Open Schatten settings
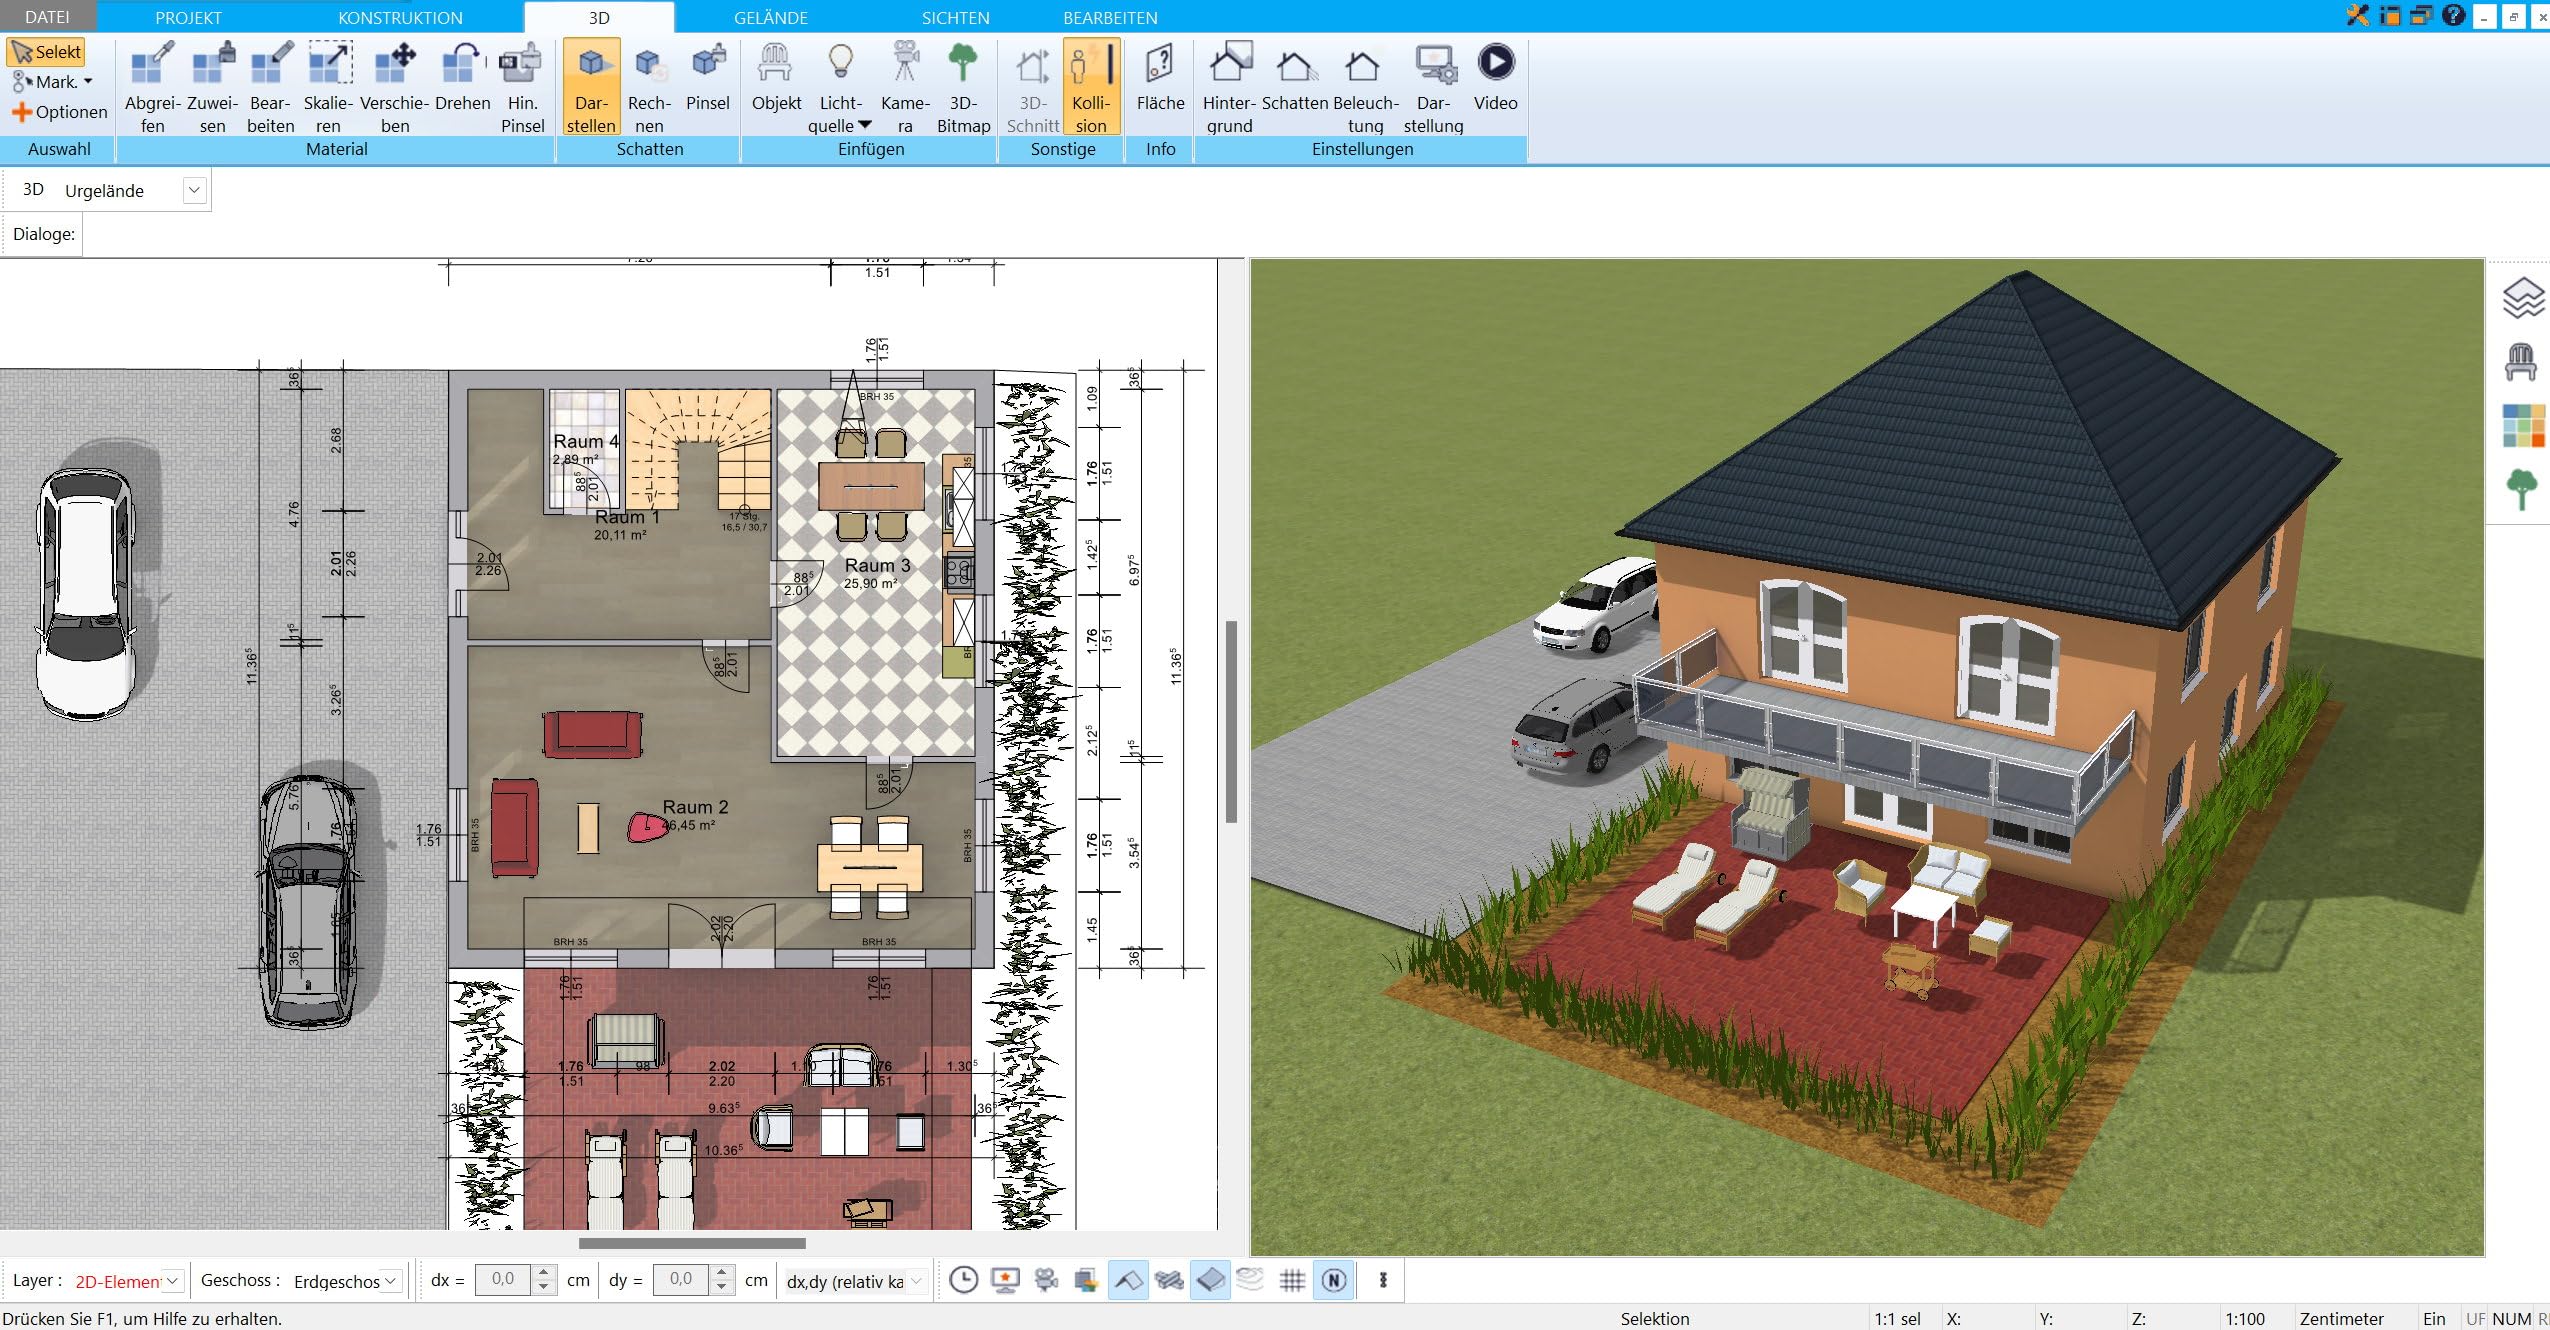Screen dimensions: 2550x1330 [x=1295, y=78]
